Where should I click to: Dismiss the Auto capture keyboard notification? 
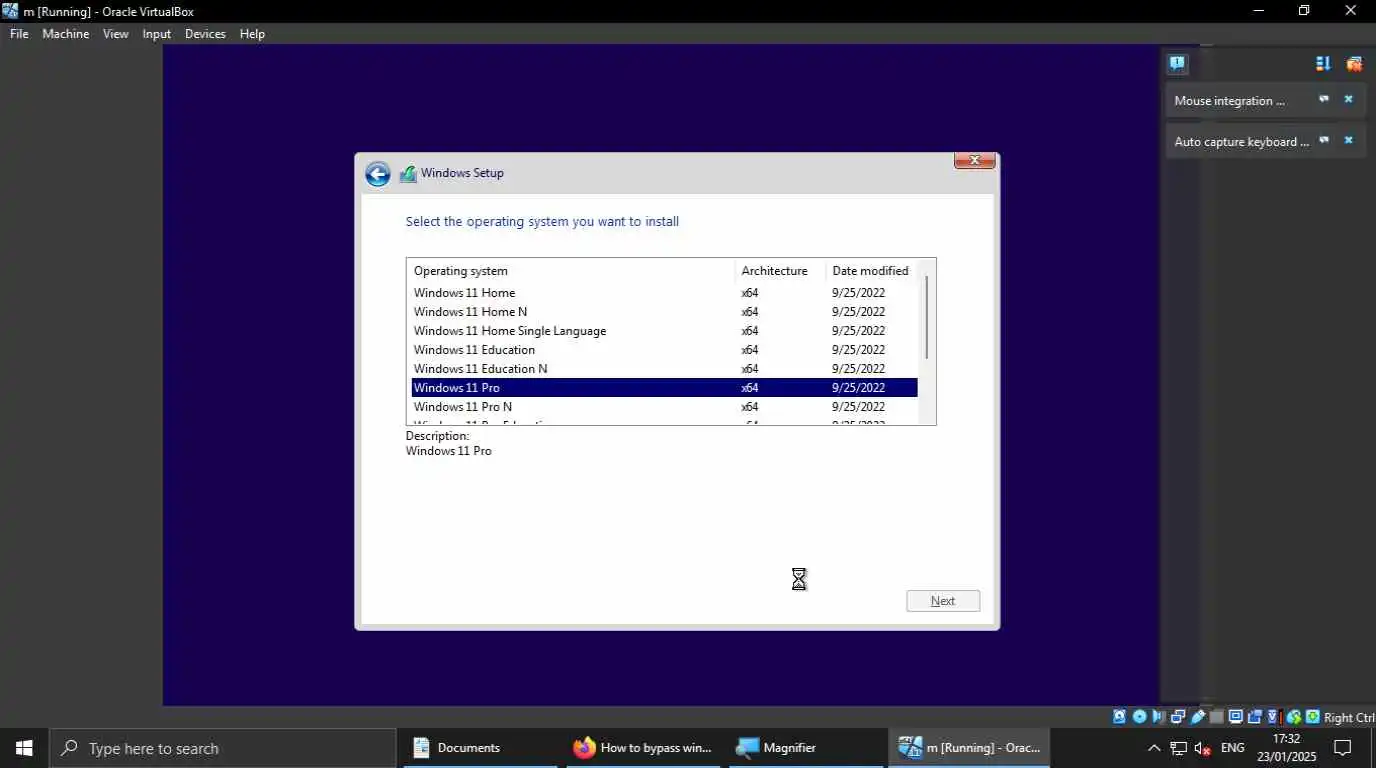[x=1348, y=141]
